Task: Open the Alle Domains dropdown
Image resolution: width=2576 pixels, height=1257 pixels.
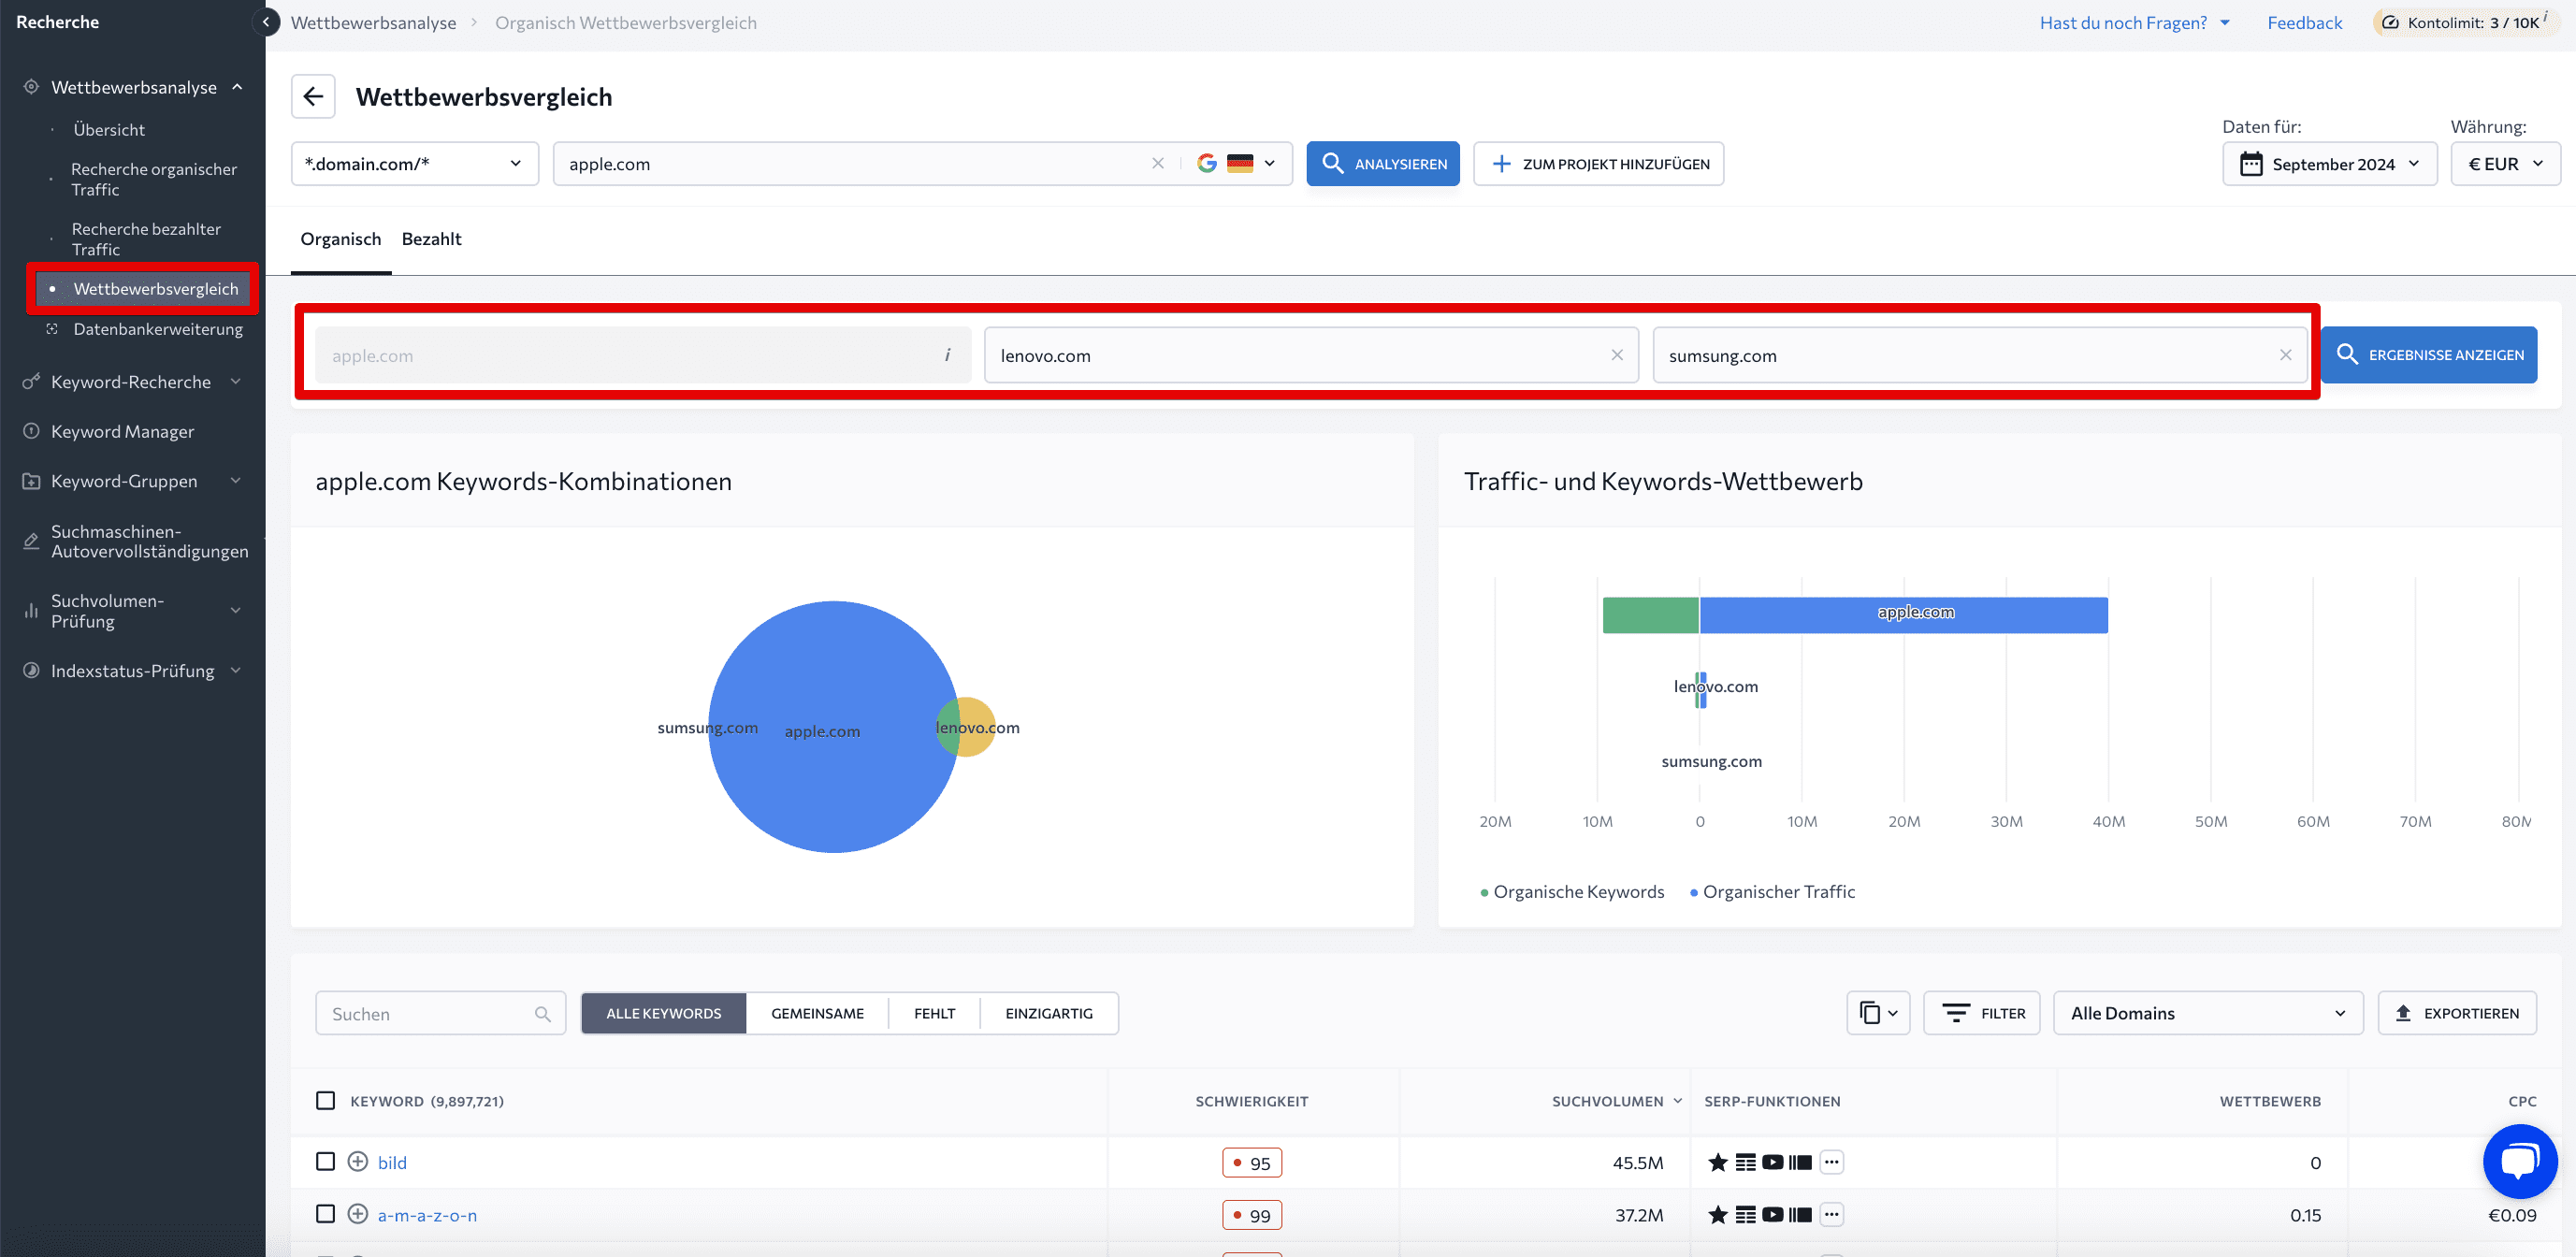Action: 2207,1013
